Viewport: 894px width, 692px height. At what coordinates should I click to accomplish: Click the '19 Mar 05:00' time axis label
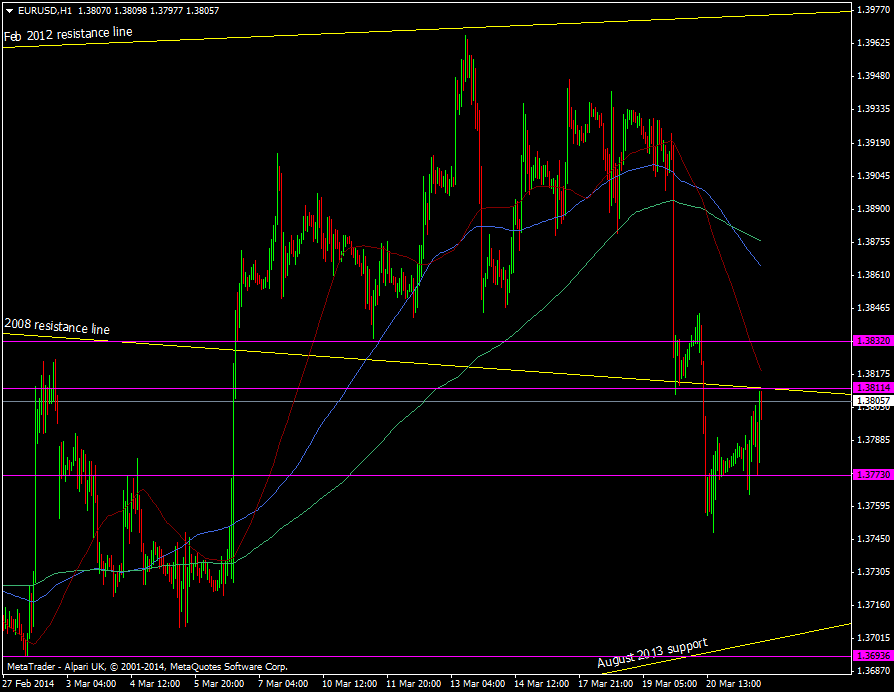point(669,683)
